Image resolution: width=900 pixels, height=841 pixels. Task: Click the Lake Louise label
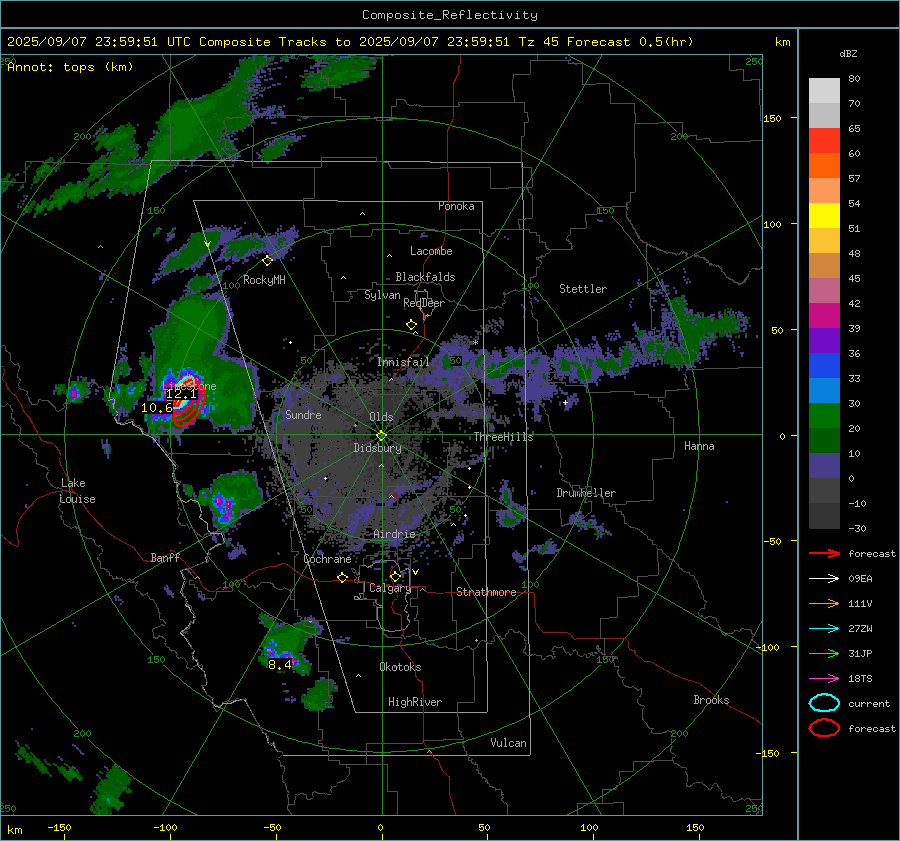(x=77, y=491)
